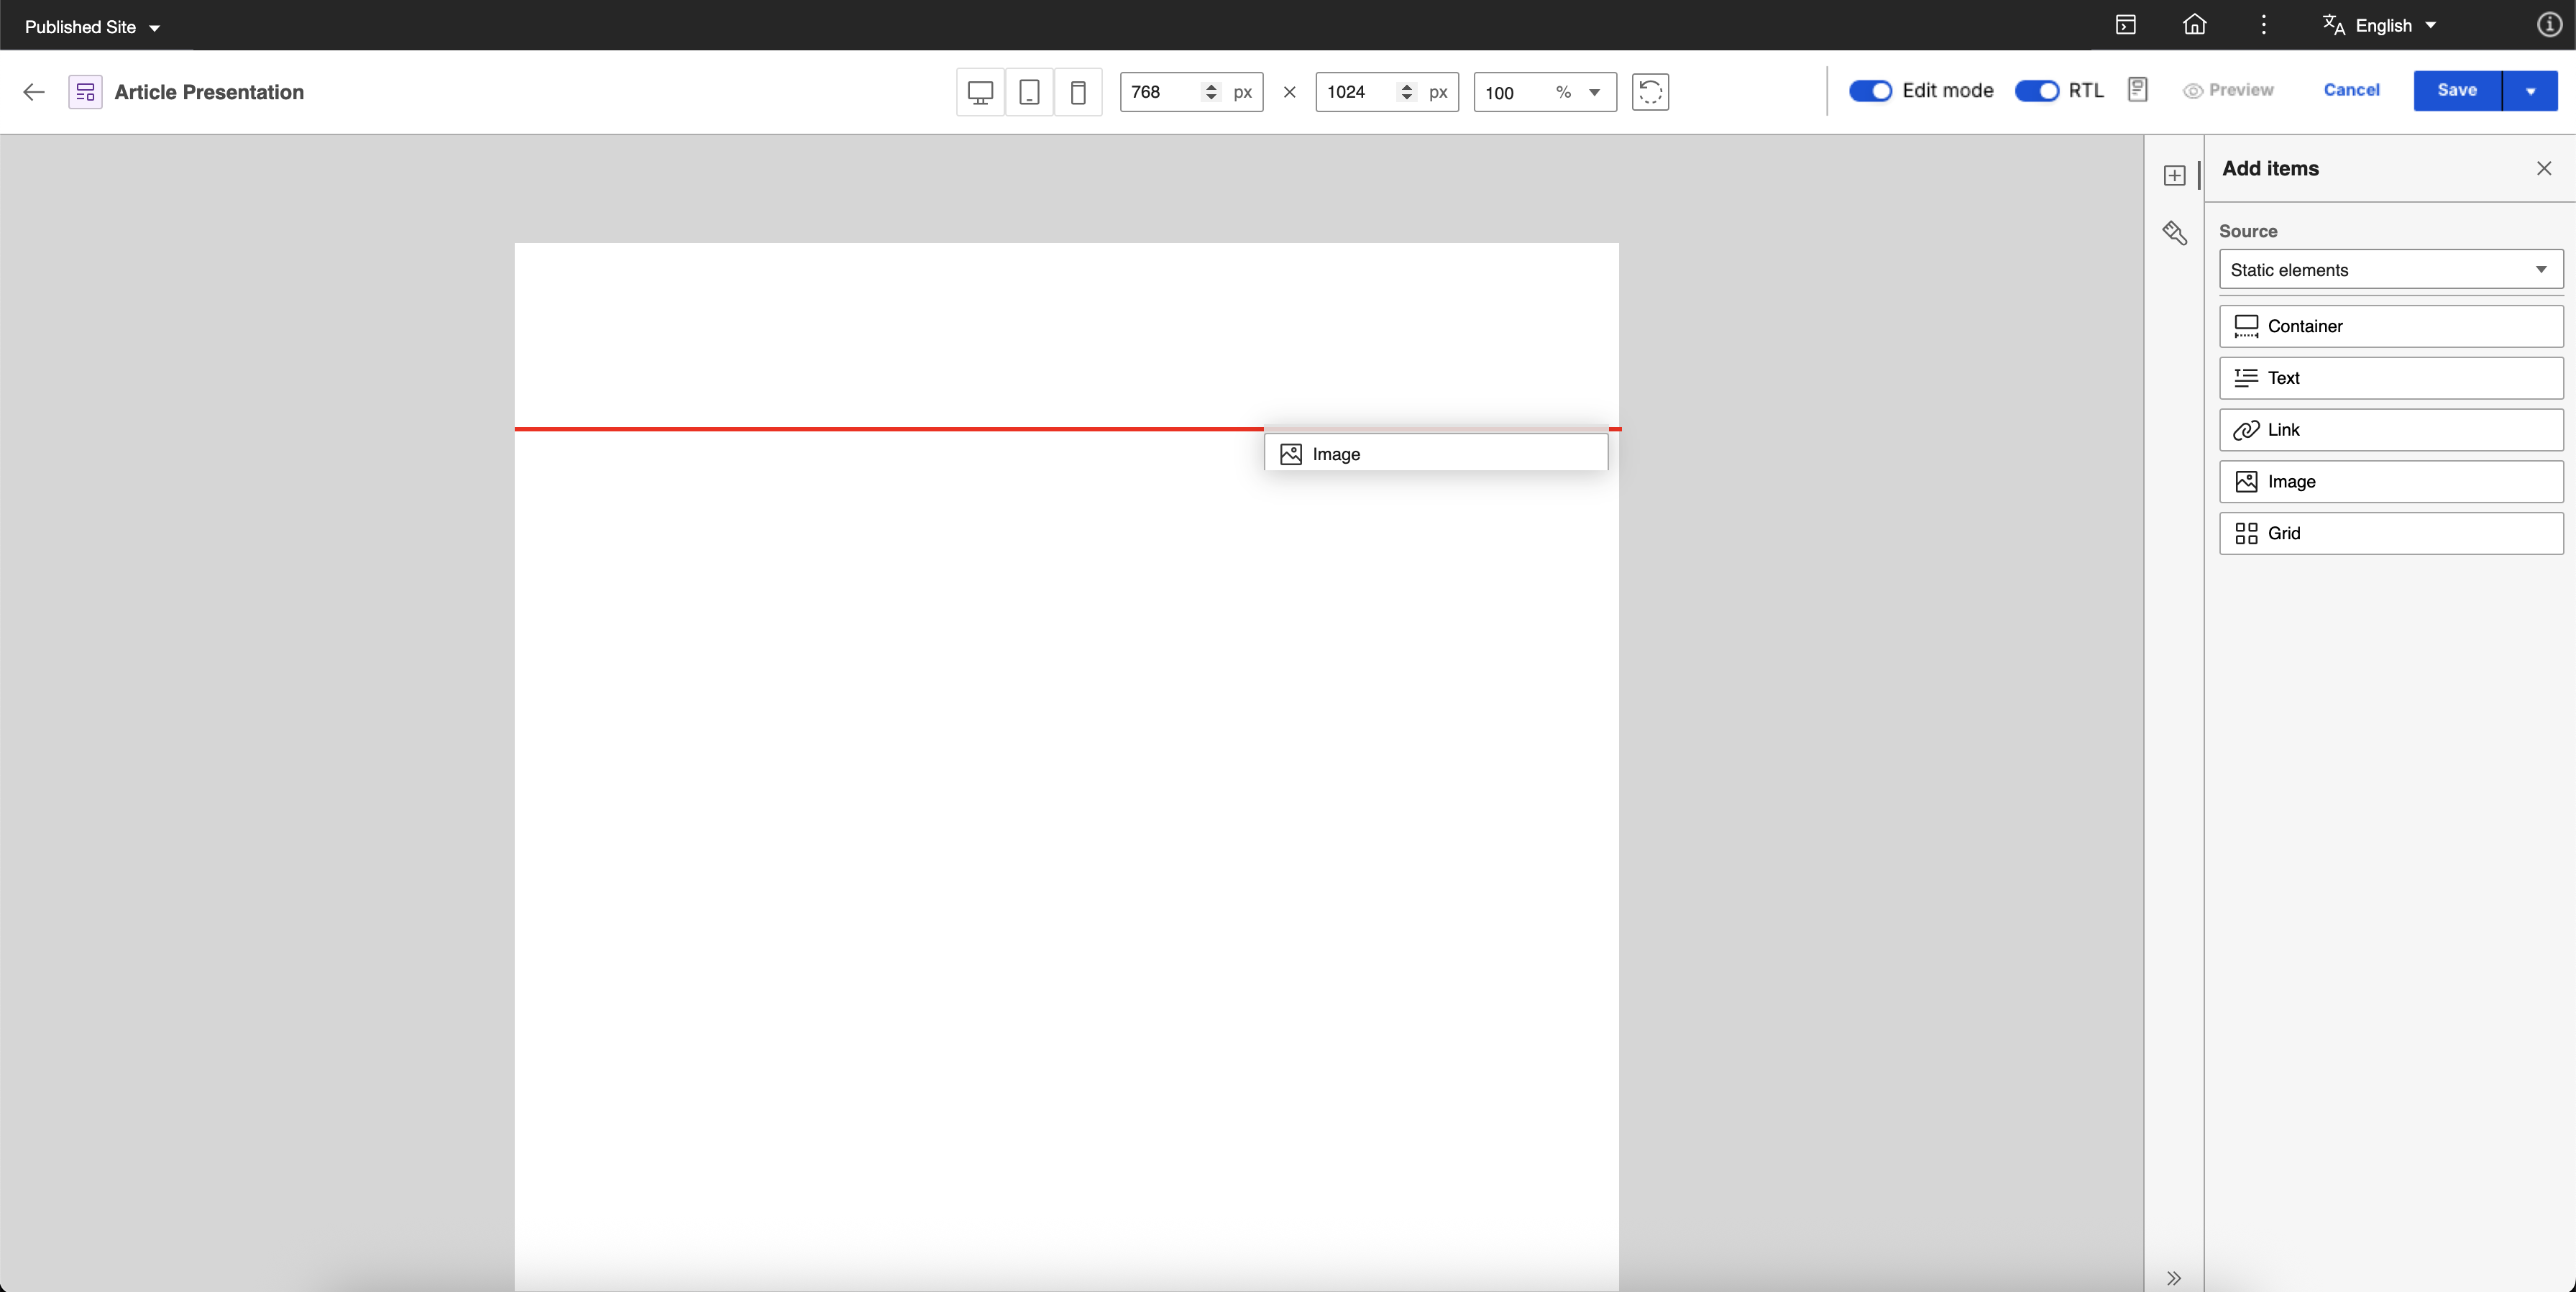Select the Grid element item
This screenshot has height=1292, width=2576.
(x=2391, y=533)
